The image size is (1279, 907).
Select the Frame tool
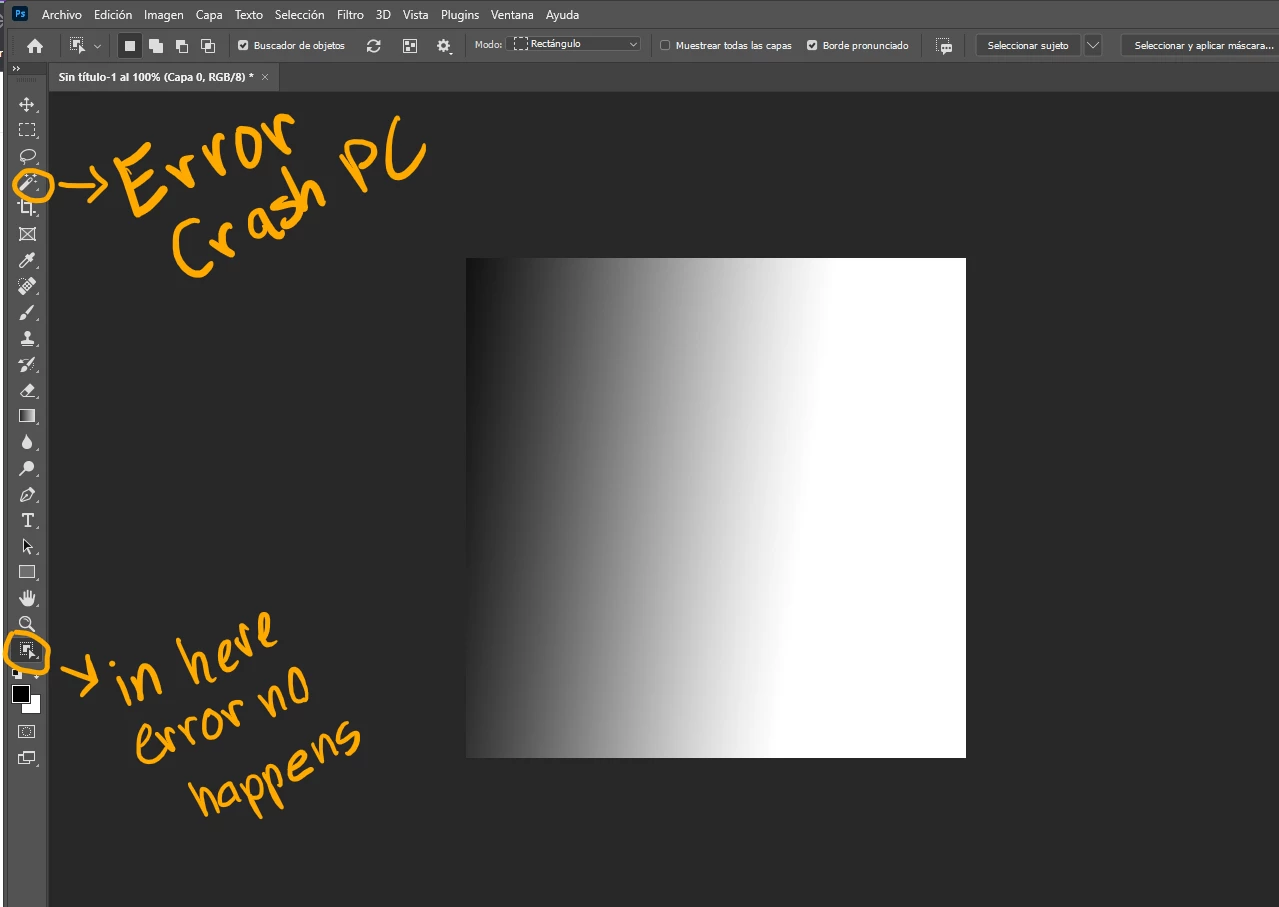pyautogui.click(x=27, y=234)
